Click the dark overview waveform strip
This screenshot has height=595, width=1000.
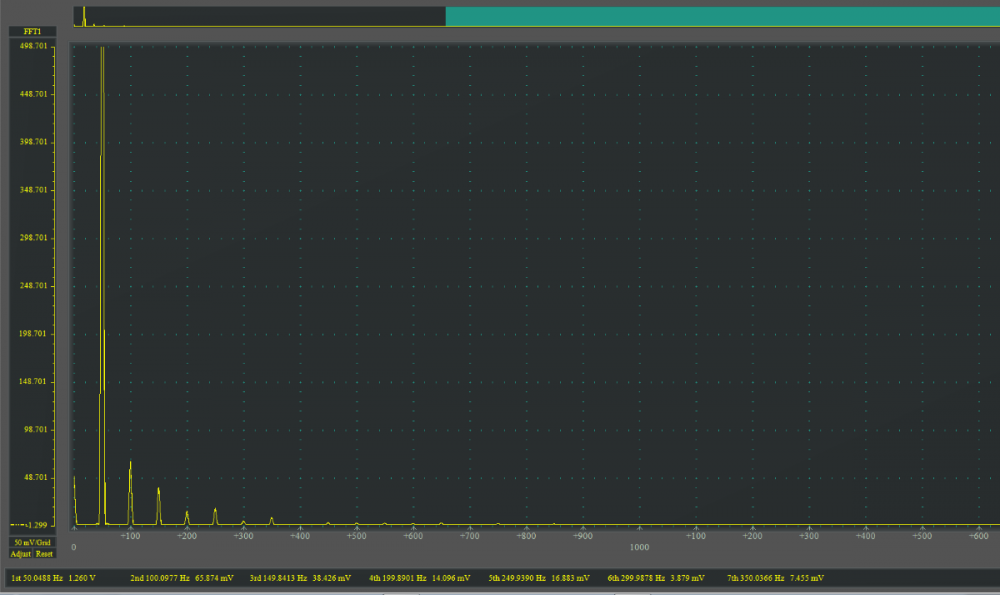point(260,16)
